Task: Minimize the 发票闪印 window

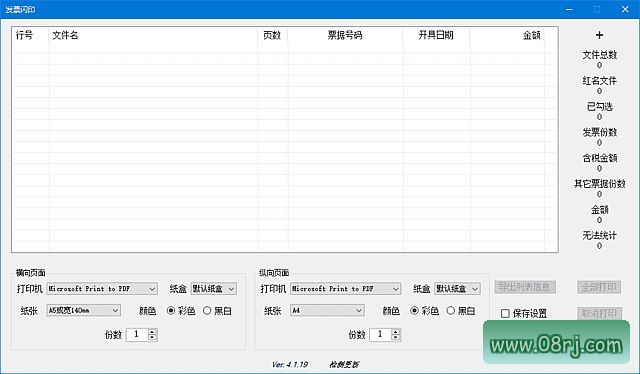Action: coord(569,9)
